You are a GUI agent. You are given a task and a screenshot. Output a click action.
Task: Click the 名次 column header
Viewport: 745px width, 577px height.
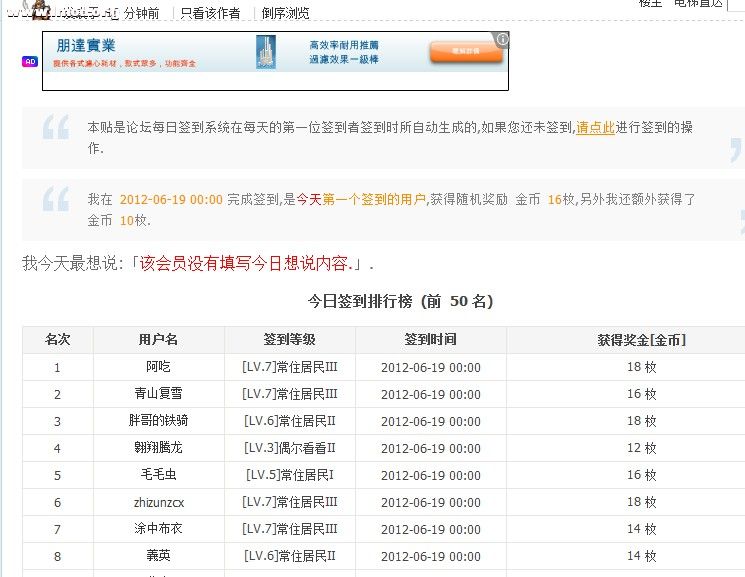point(57,339)
